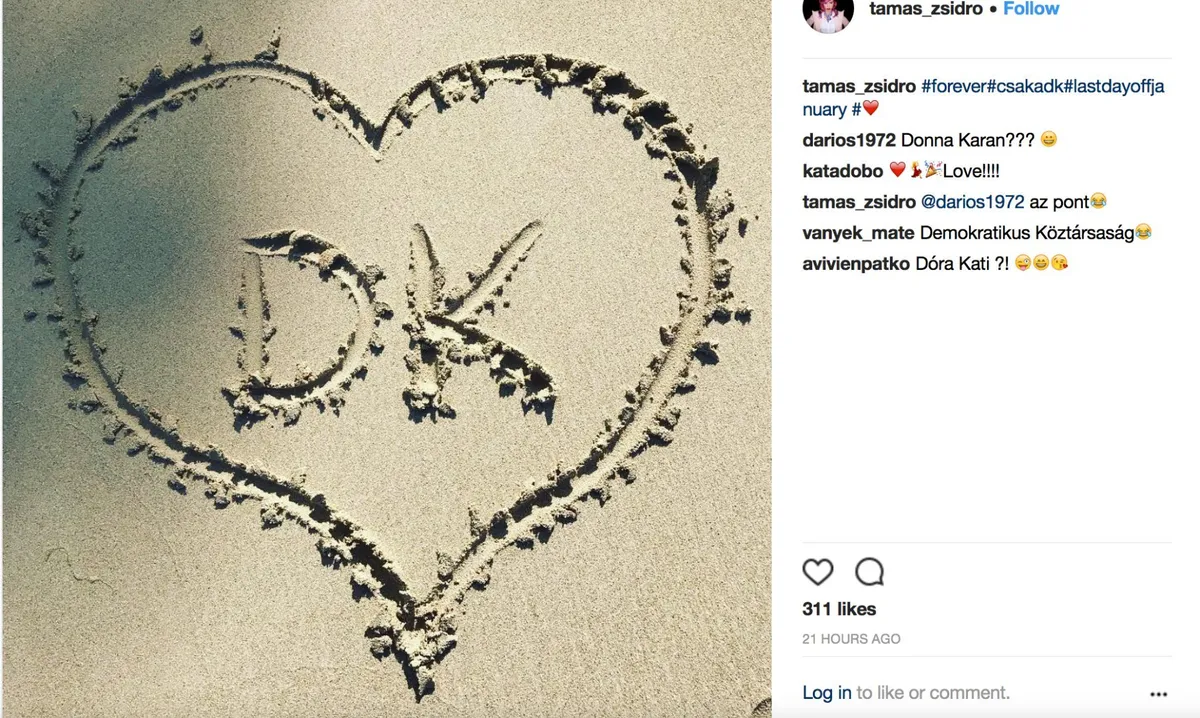View the 311 likes list
This screenshot has width=1200, height=718.
pyautogui.click(x=839, y=609)
